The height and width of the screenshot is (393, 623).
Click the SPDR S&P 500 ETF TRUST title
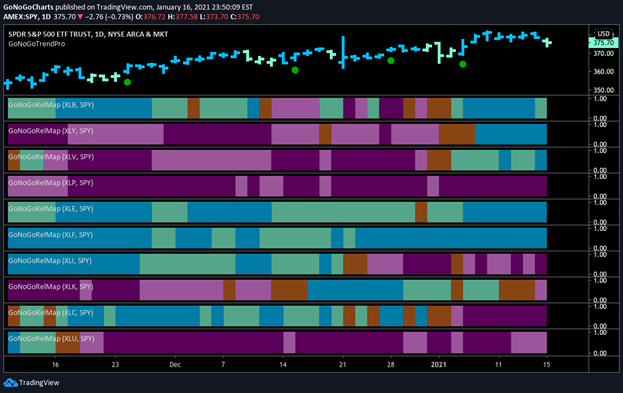(x=88, y=34)
